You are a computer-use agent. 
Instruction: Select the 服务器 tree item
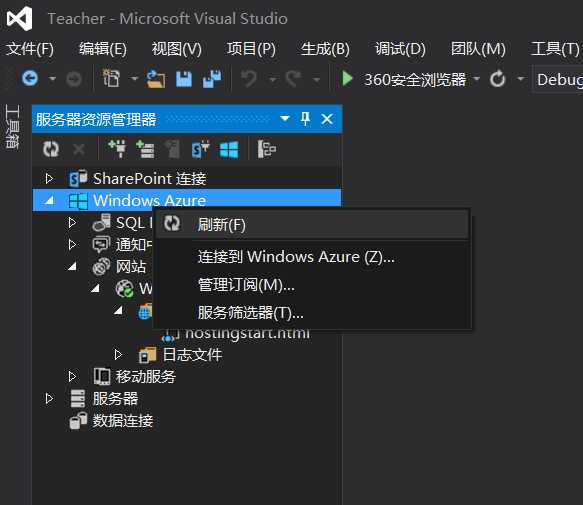[115, 399]
